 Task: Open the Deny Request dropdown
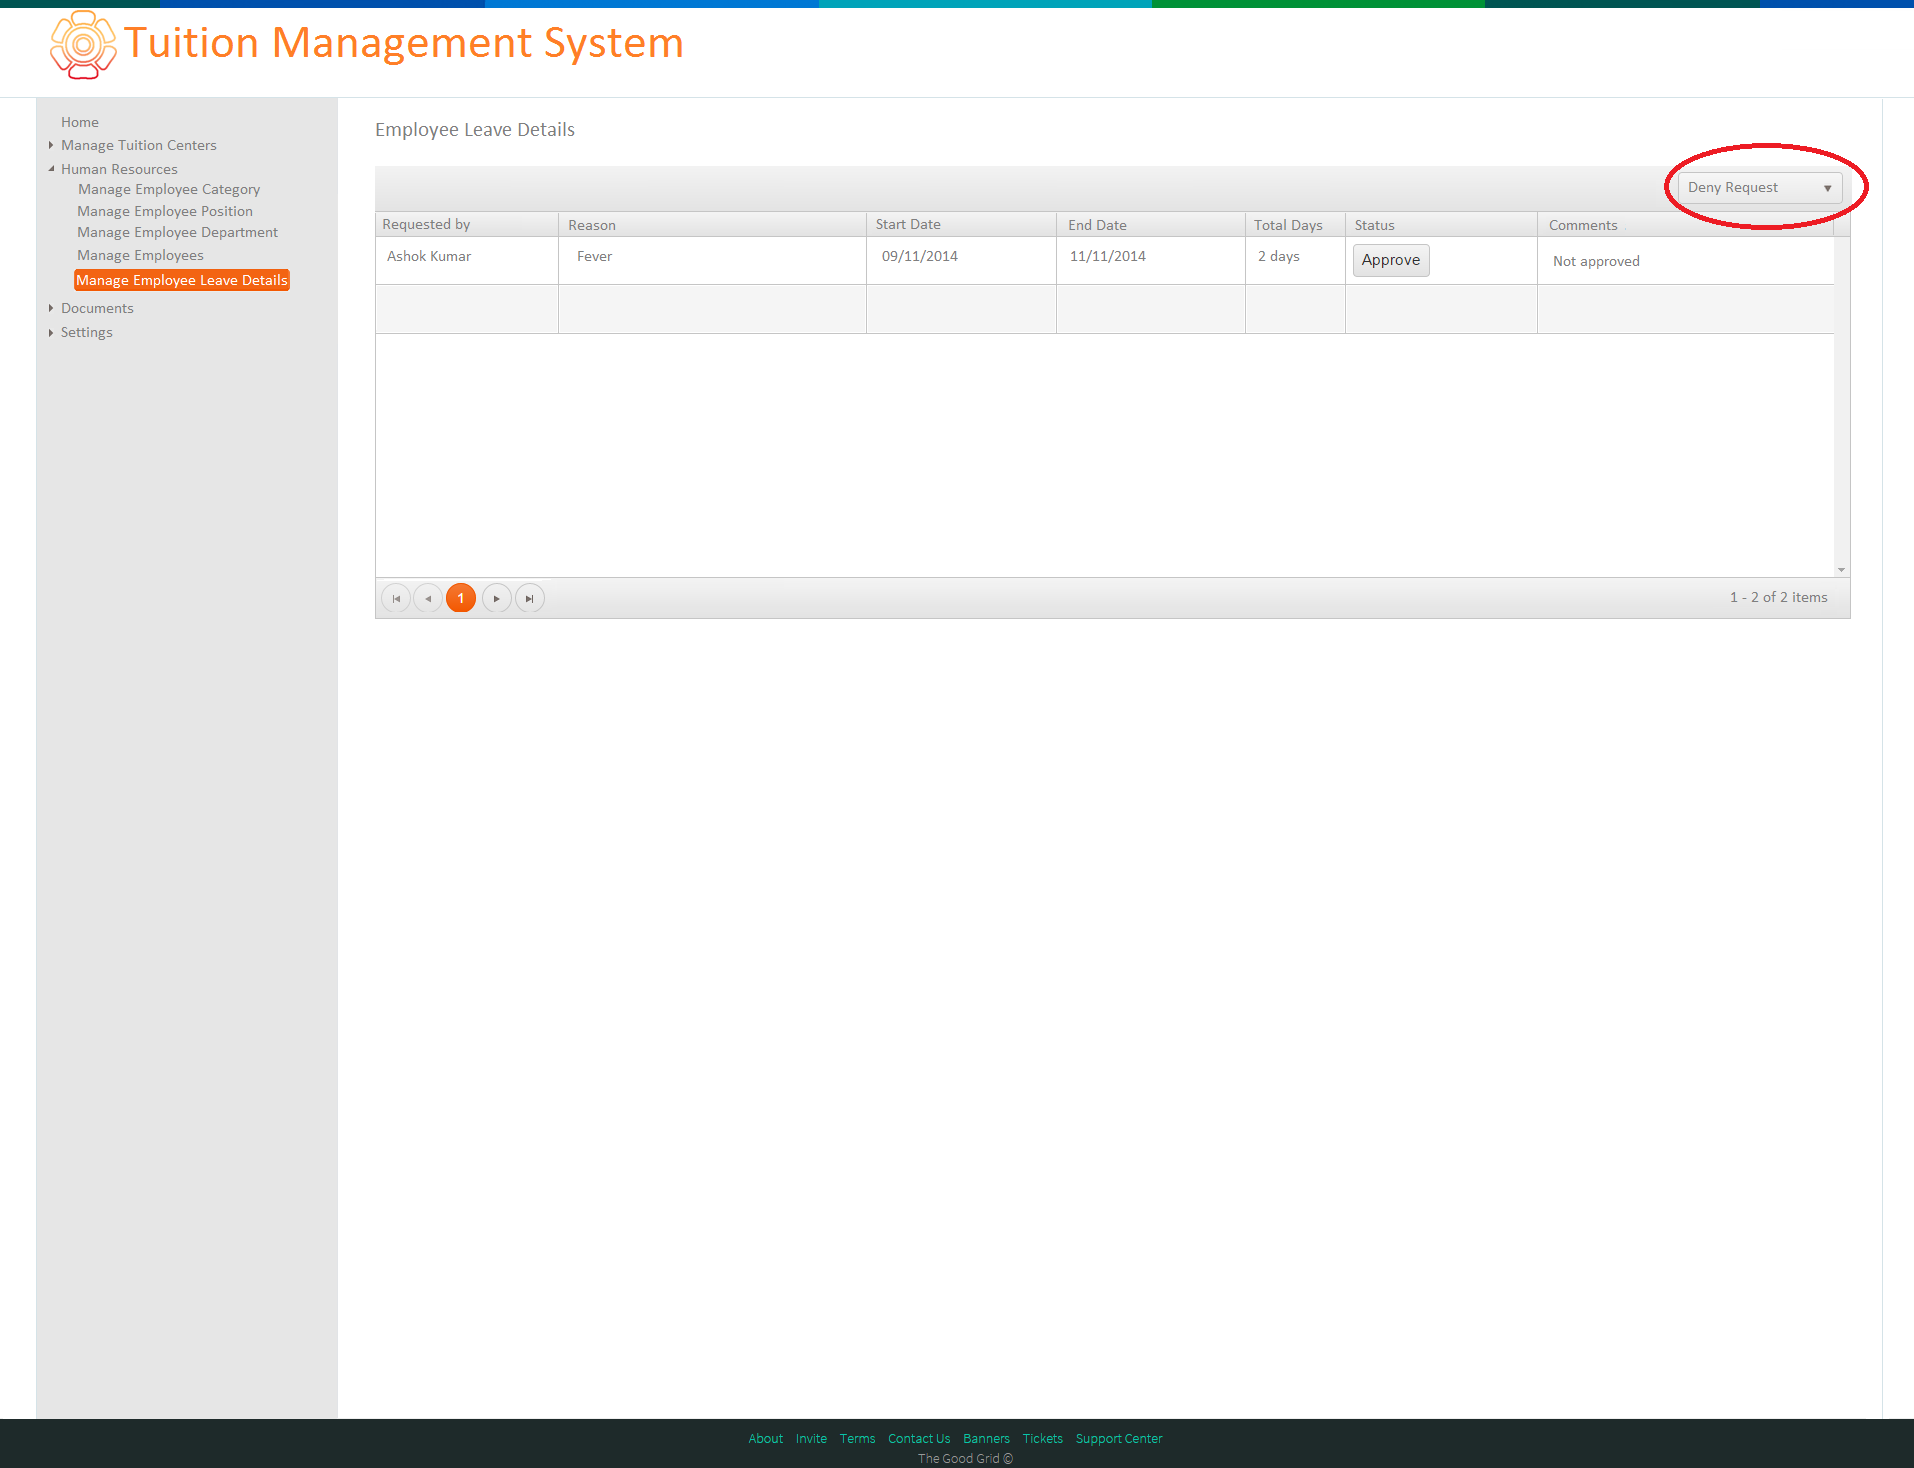point(1759,188)
